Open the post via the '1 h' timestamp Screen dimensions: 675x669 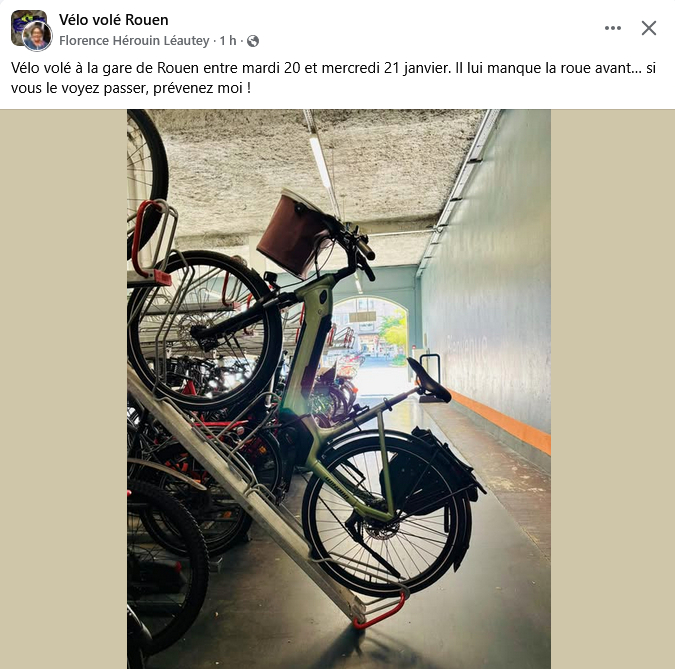228,40
